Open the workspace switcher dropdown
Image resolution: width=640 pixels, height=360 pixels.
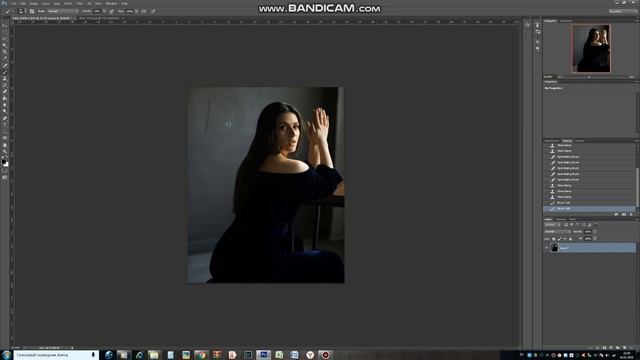tap(622, 11)
